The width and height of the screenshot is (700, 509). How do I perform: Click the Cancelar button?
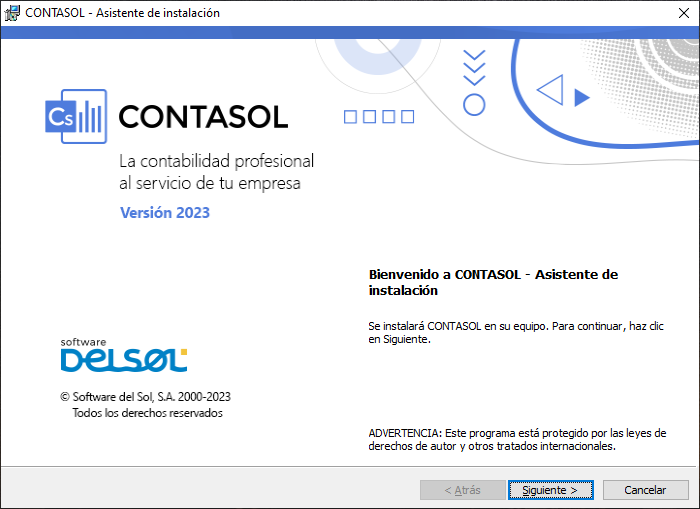(x=645, y=490)
